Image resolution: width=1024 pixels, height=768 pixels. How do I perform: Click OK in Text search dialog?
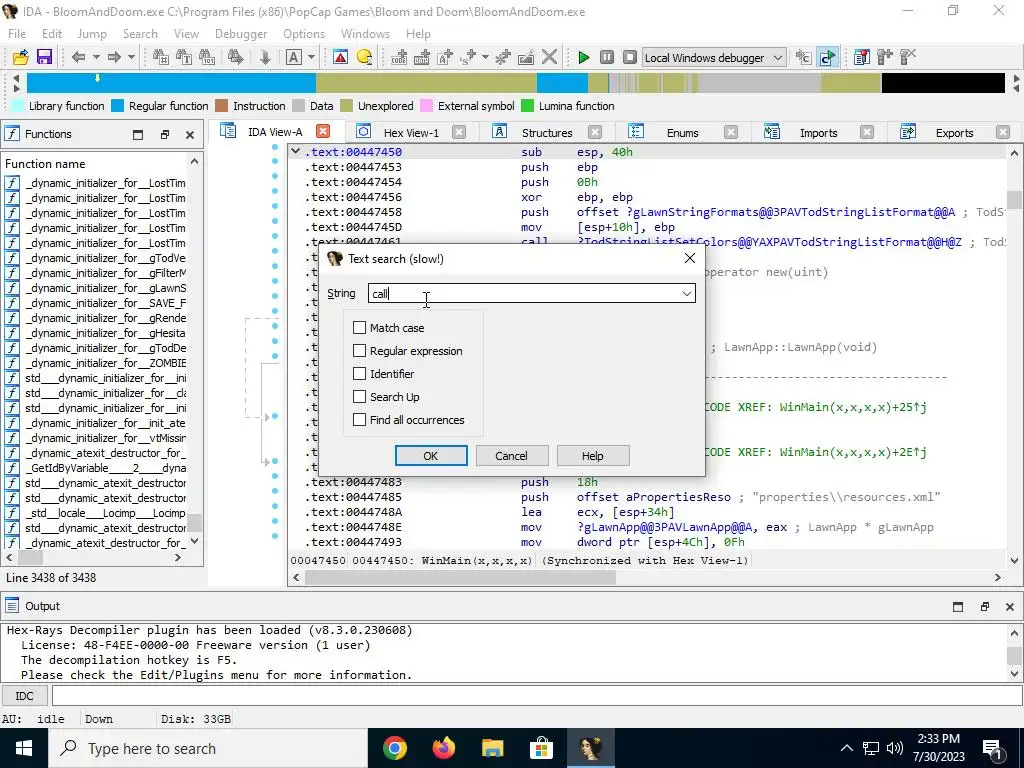tap(431, 456)
